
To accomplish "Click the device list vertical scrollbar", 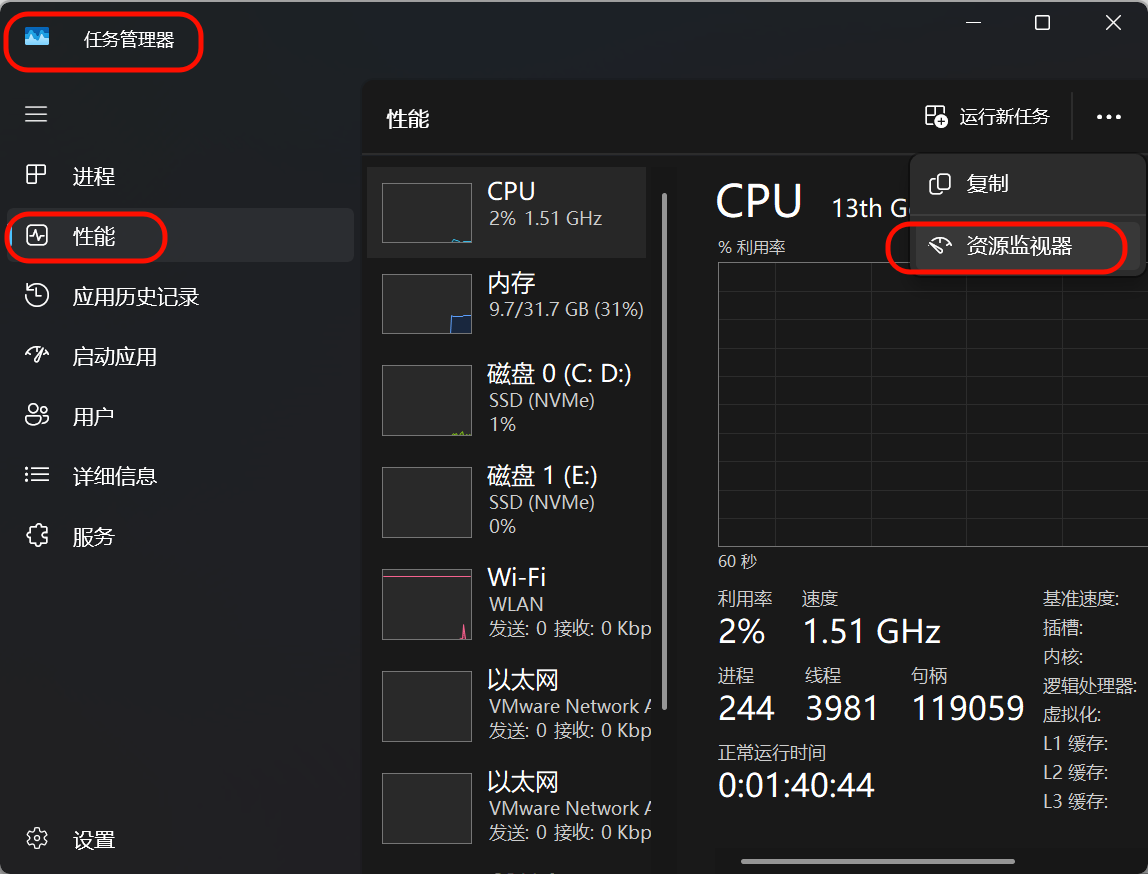I will click(x=664, y=450).
